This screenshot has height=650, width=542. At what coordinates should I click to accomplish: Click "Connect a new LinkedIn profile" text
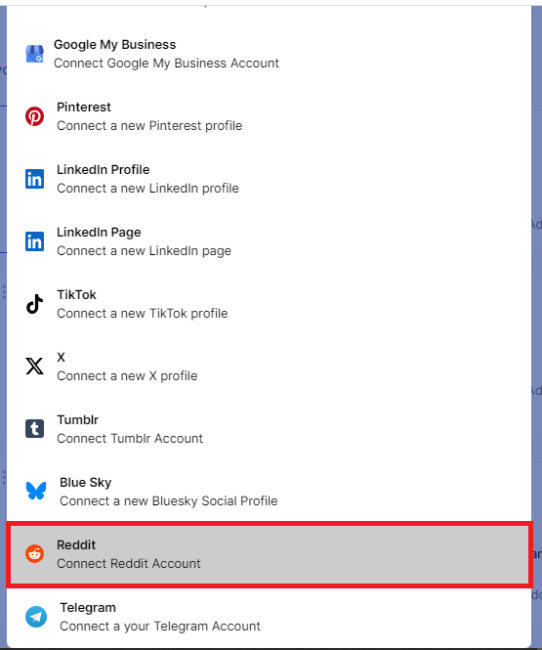[x=148, y=188]
